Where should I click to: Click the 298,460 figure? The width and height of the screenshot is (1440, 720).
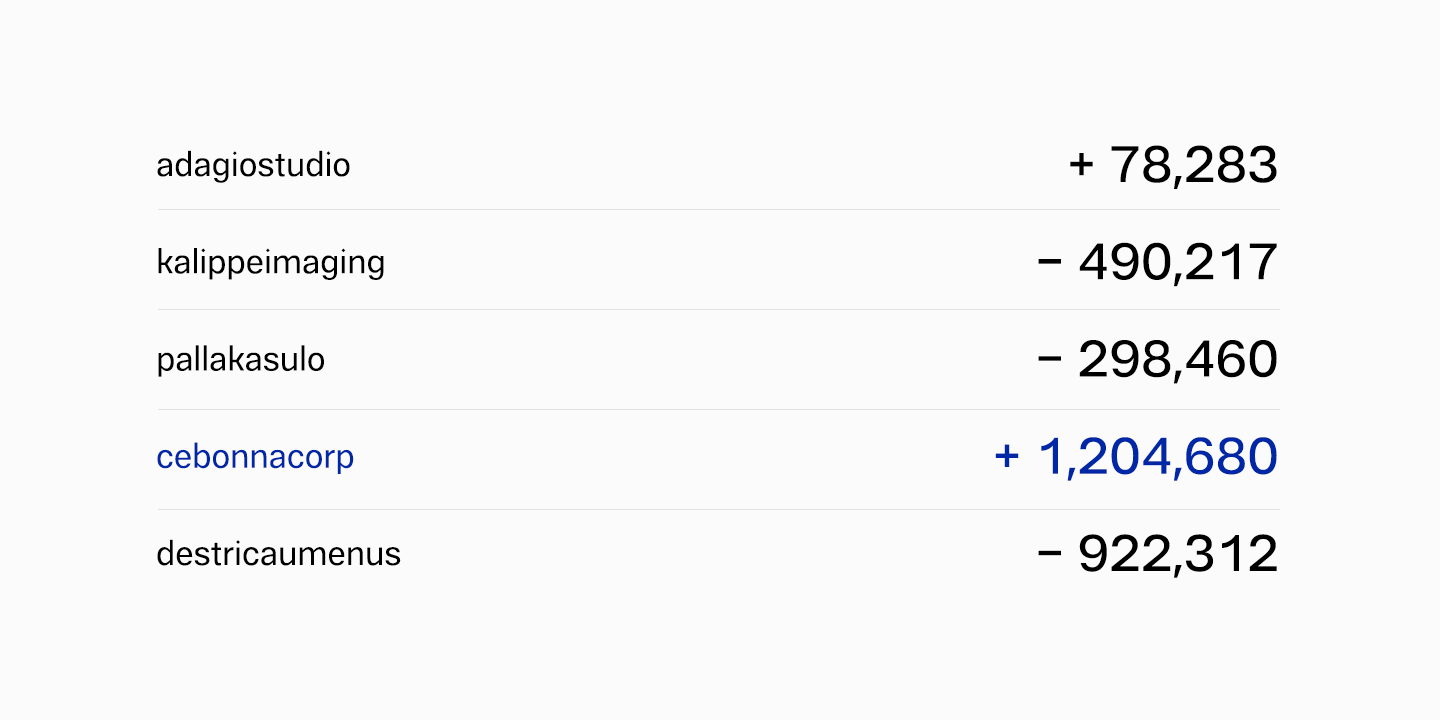(1178, 359)
